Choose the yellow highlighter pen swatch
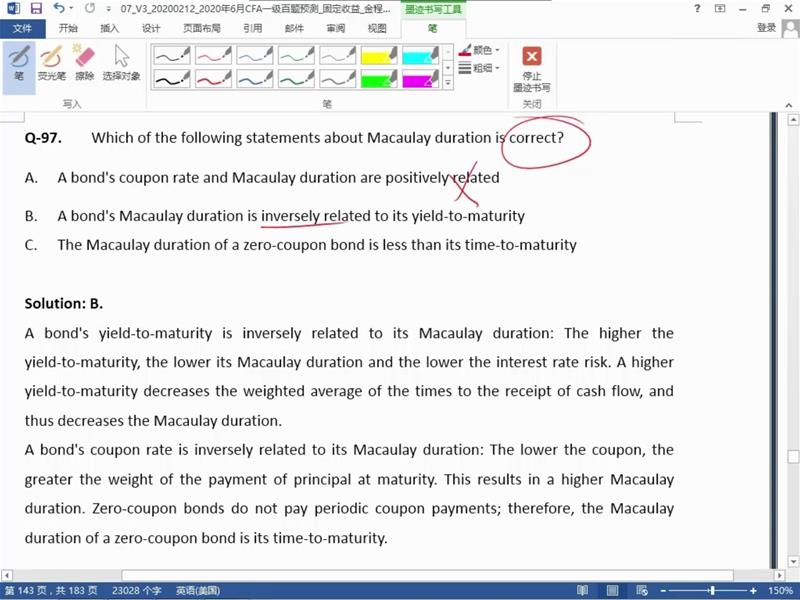Image resolution: width=800 pixels, height=600 pixels. 378,55
